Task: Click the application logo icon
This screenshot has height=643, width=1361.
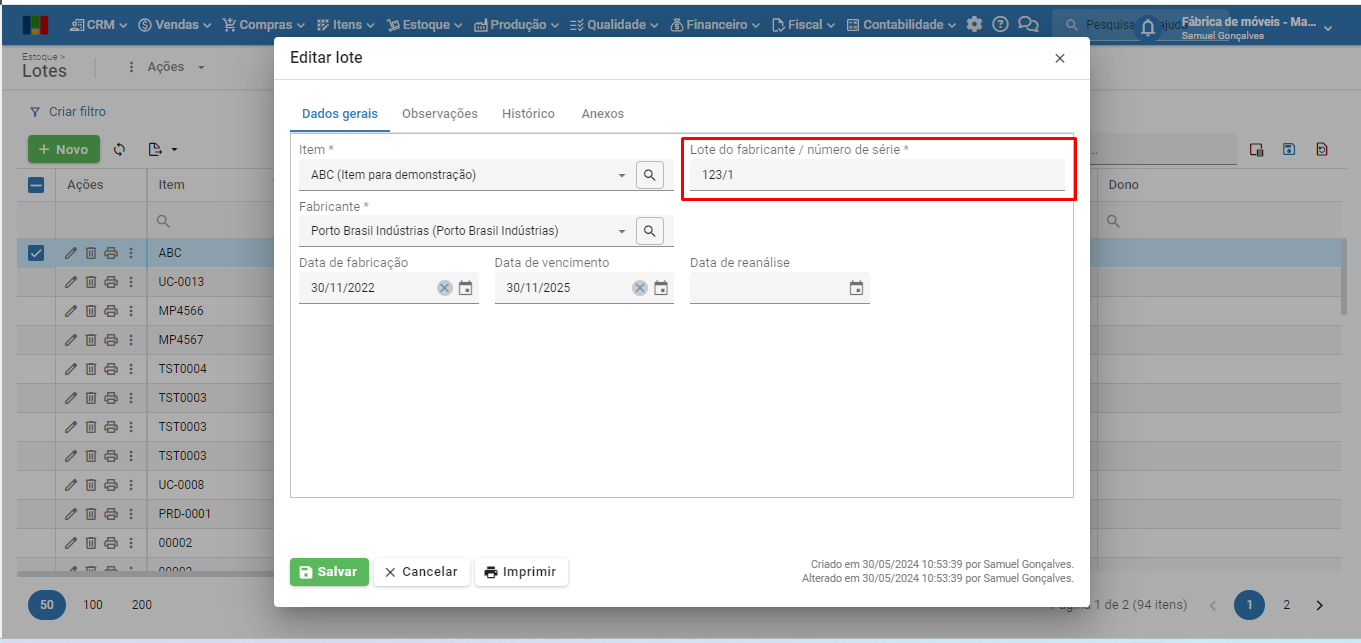Action: coord(34,24)
